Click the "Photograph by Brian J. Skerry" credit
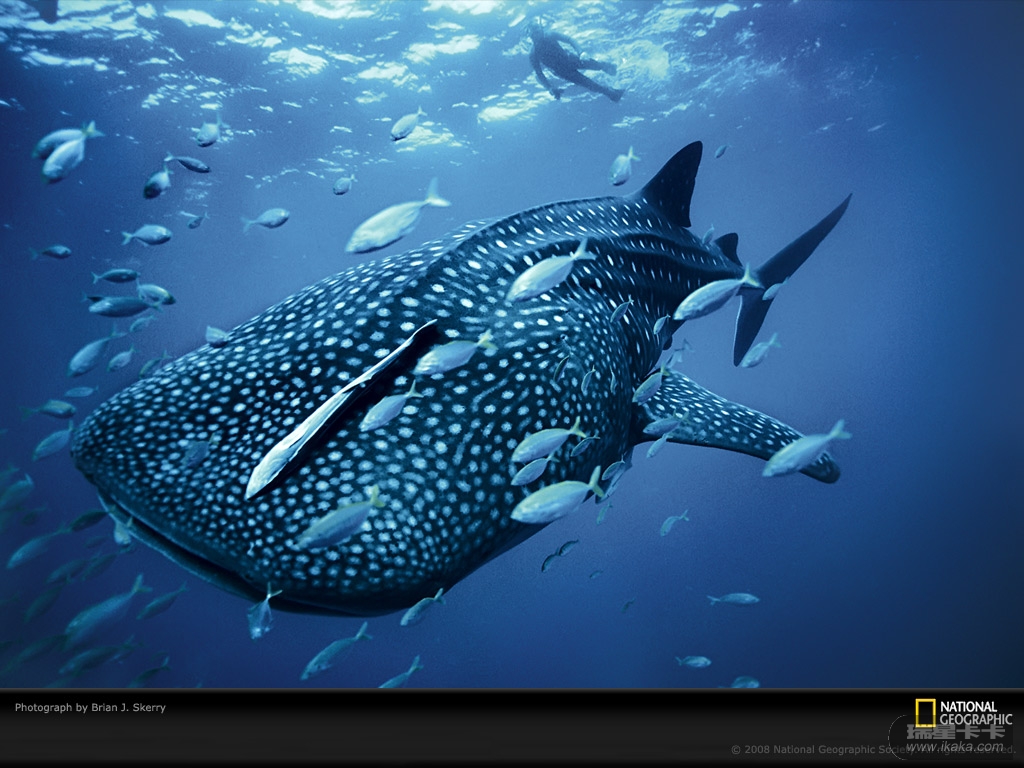The width and height of the screenshot is (1024, 768). (90, 708)
